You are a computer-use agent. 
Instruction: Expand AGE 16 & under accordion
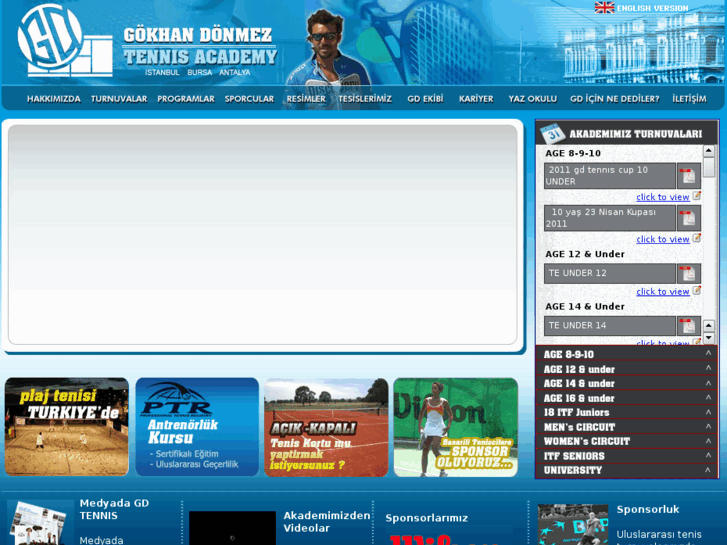click(x=627, y=398)
